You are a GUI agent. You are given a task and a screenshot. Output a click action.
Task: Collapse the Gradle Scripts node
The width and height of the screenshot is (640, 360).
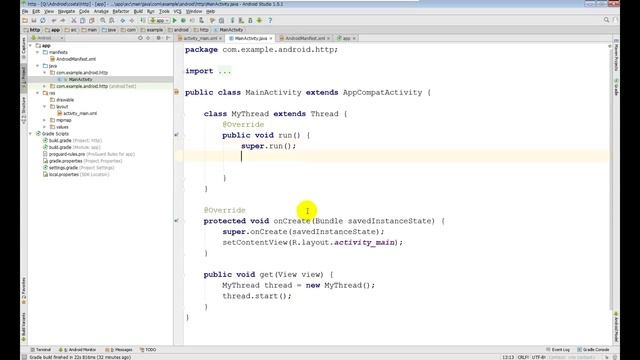31,133
